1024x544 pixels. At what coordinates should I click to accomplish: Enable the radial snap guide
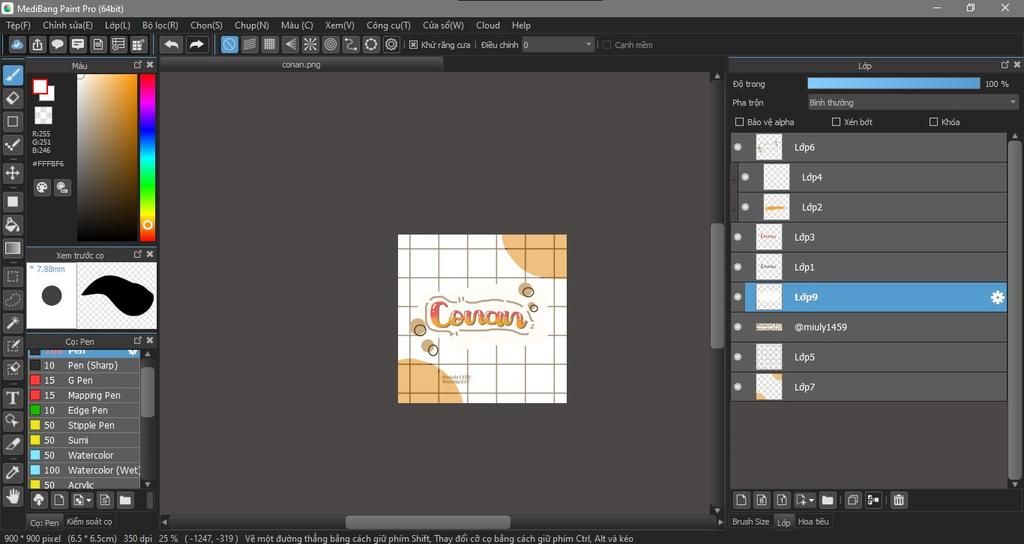[310, 44]
